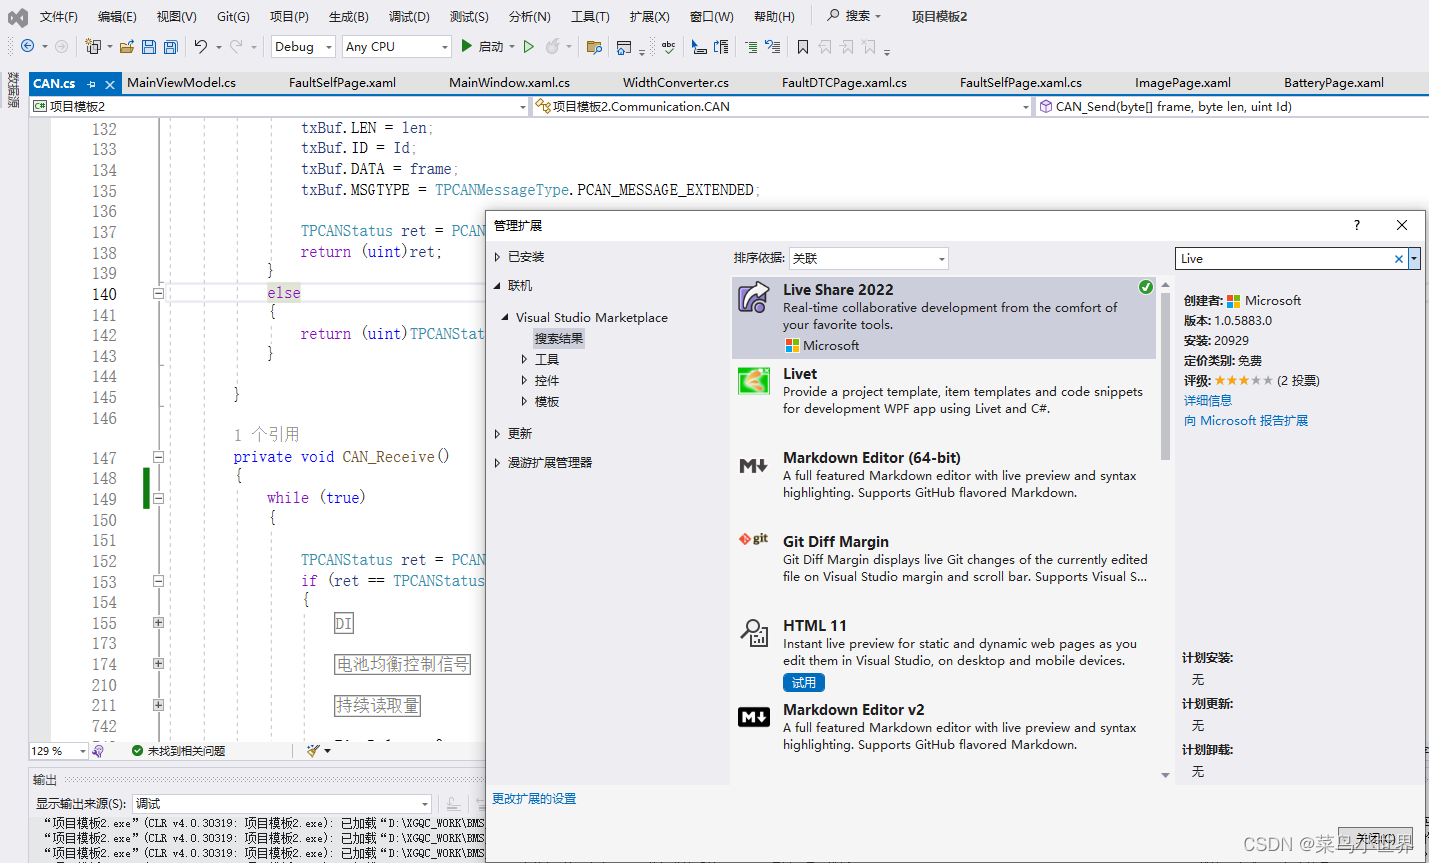Open the Git(G) menu
Image resolution: width=1429 pixels, height=863 pixels.
coord(233,17)
